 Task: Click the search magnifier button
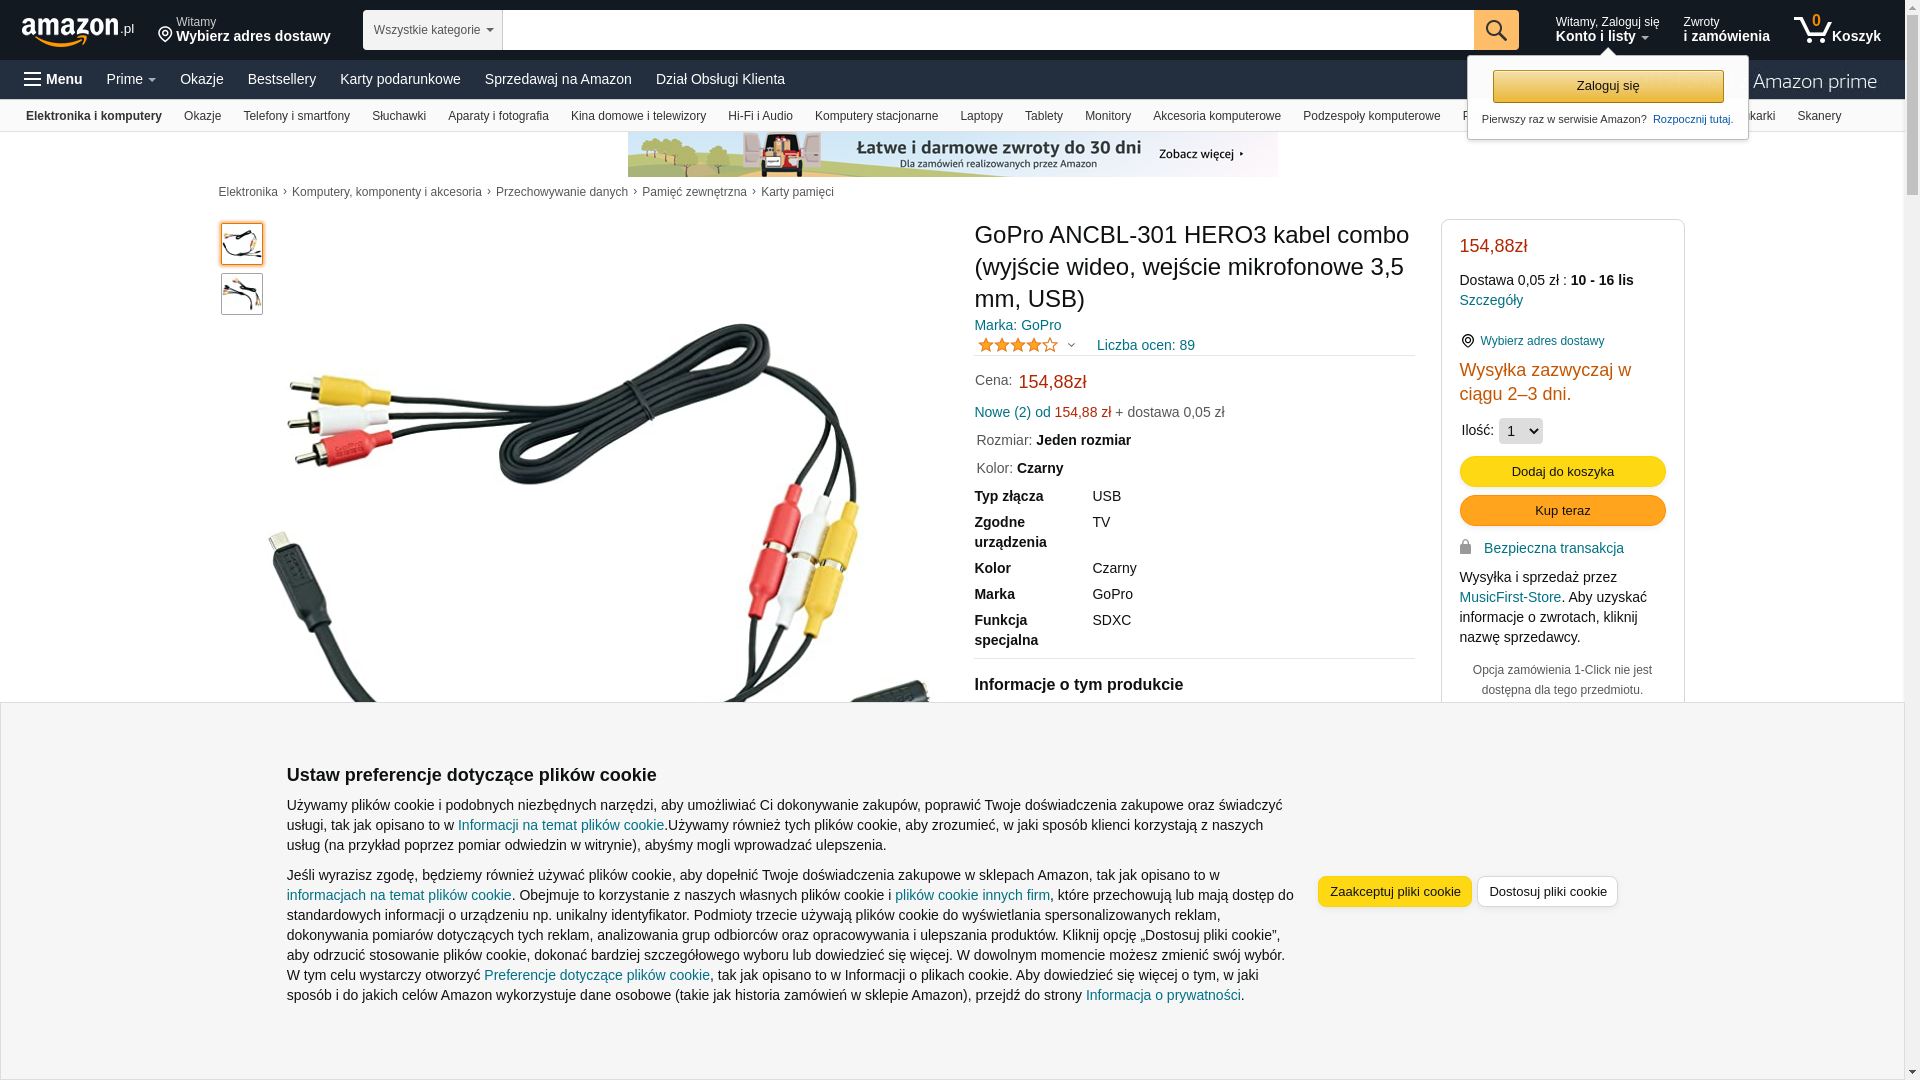1496,30
